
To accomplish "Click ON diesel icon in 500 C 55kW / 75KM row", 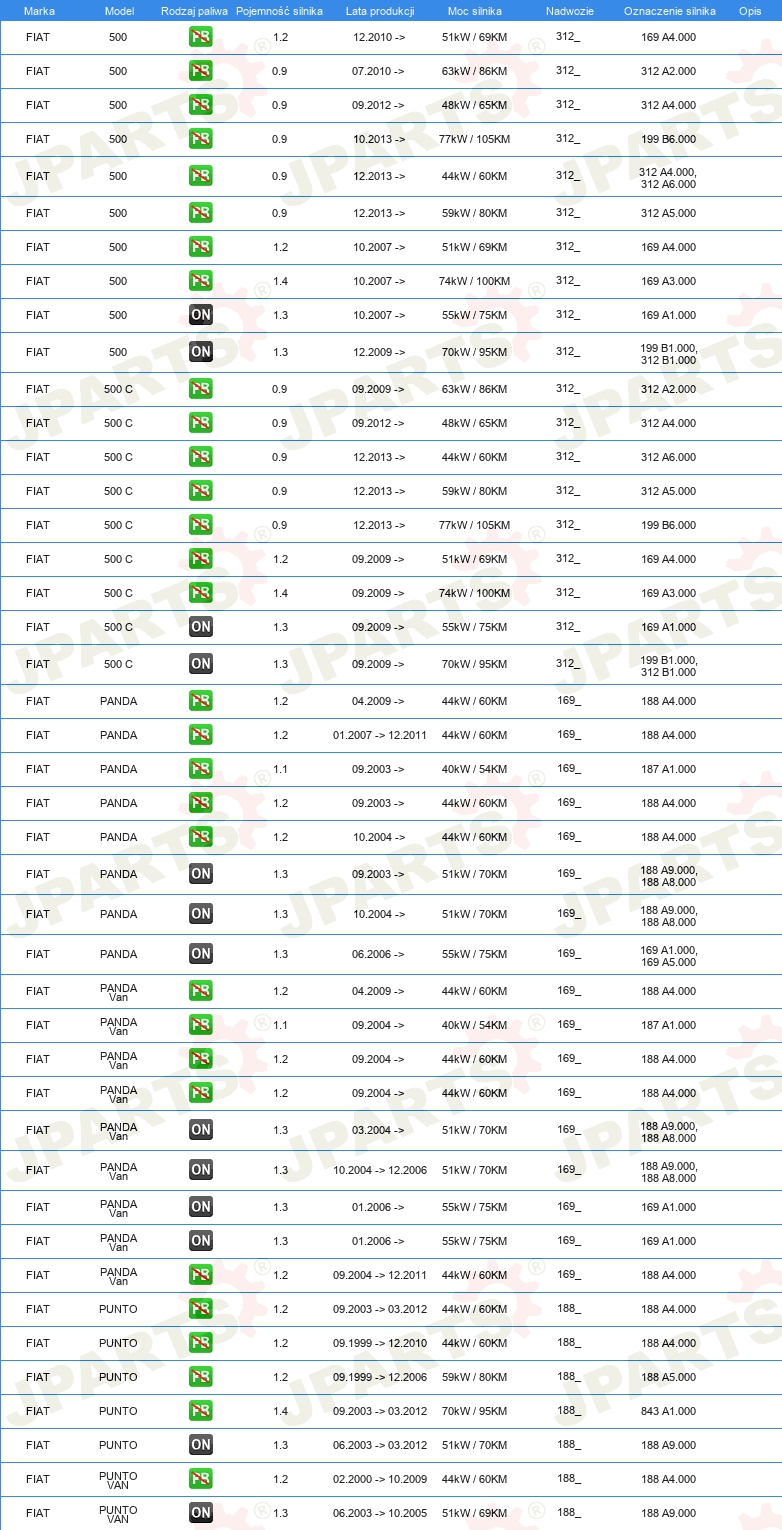I will (x=200, y=627).
